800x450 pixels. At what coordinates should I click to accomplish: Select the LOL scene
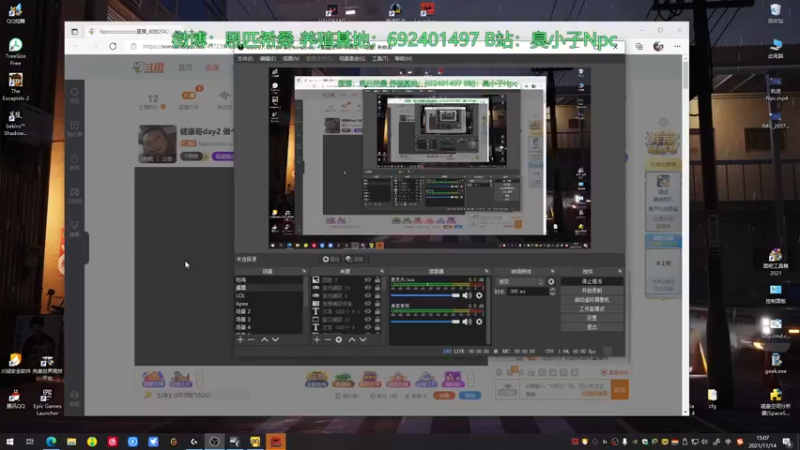(x=269, y=296)
